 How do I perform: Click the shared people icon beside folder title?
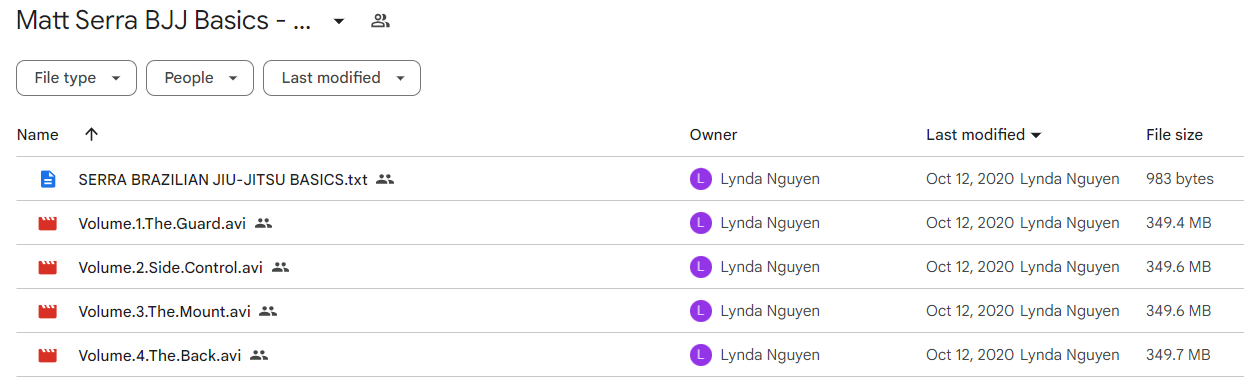pyautogui.click(x=380, y=21)
